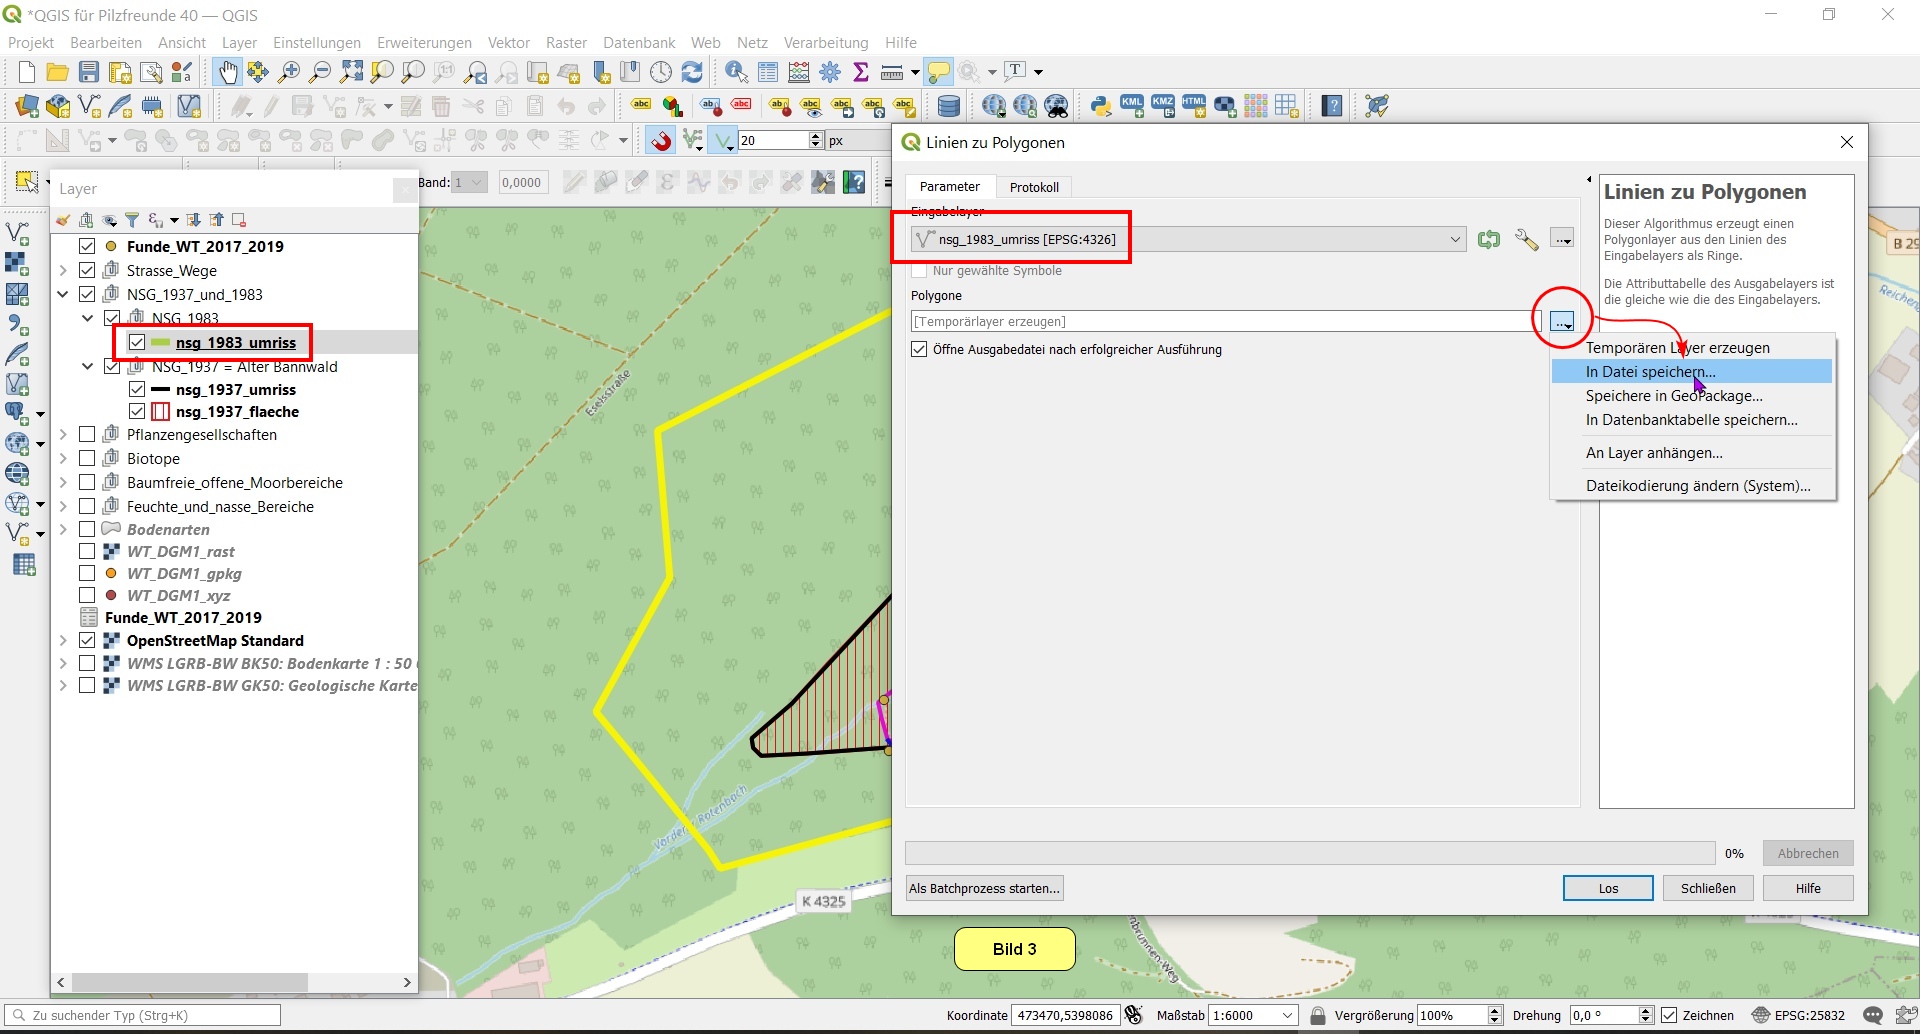Screen dimensions: 1920x1034
Task: Select the Pan Map hand tool
Action: pyautogui.click(x=228, y=72)
